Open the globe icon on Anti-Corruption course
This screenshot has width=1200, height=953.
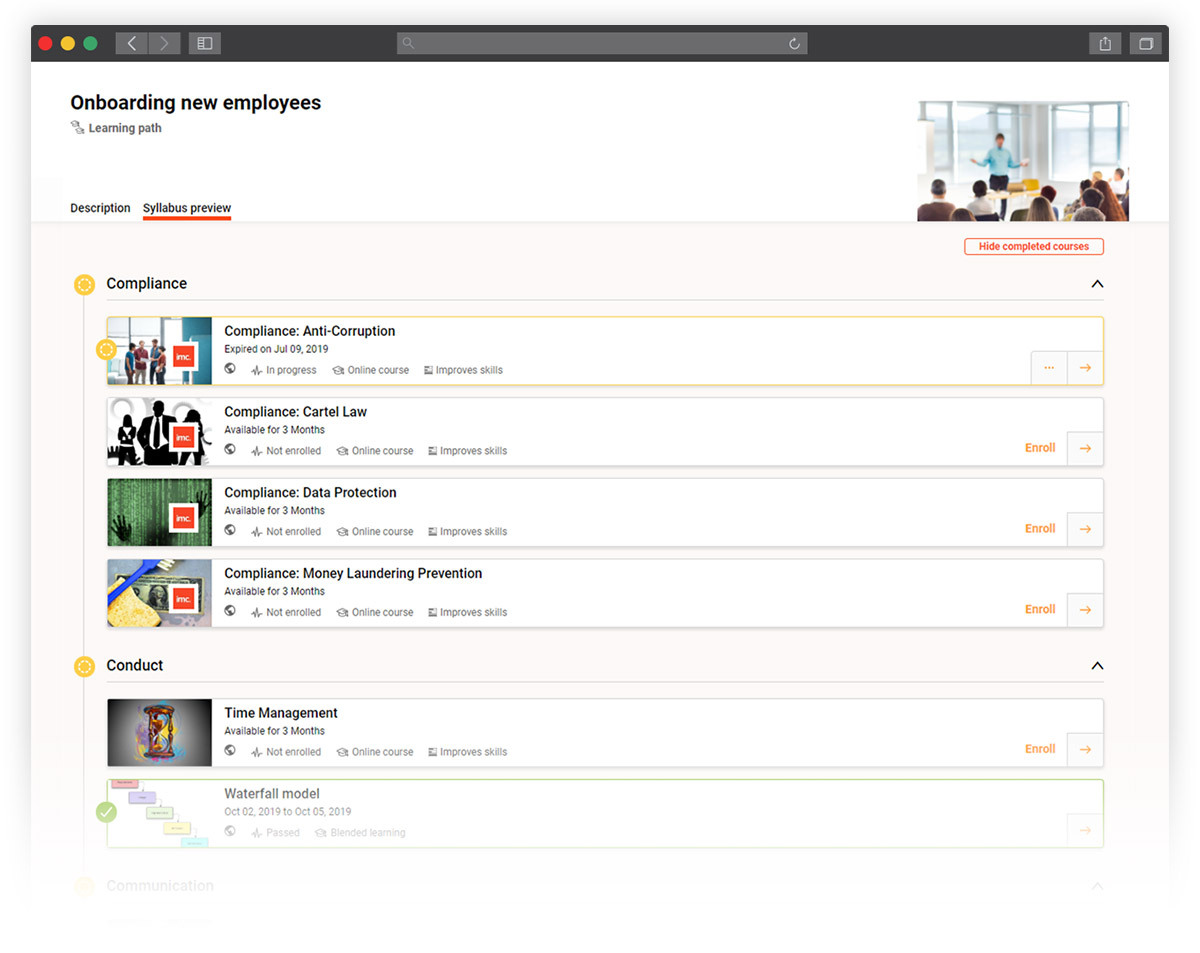[230, 369]
